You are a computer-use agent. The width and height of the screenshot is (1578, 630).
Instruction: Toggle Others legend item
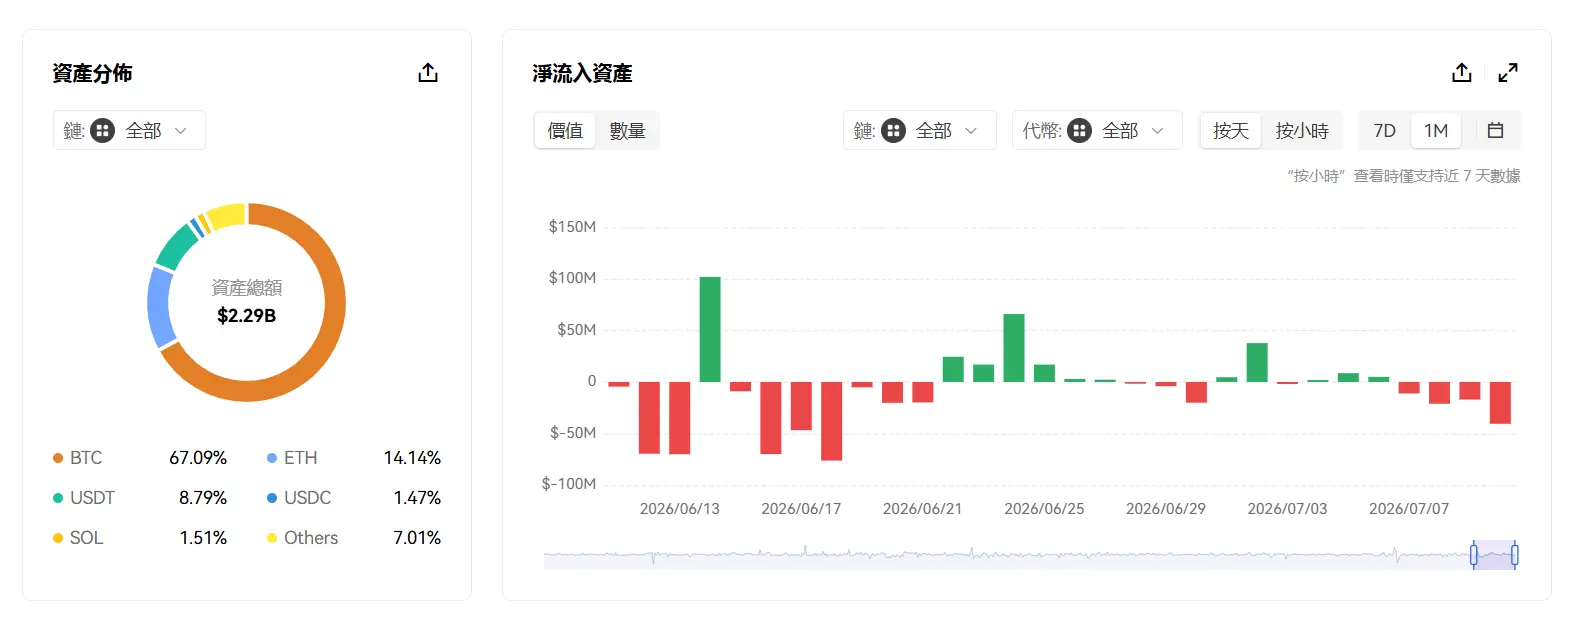[x=303, y=538]
